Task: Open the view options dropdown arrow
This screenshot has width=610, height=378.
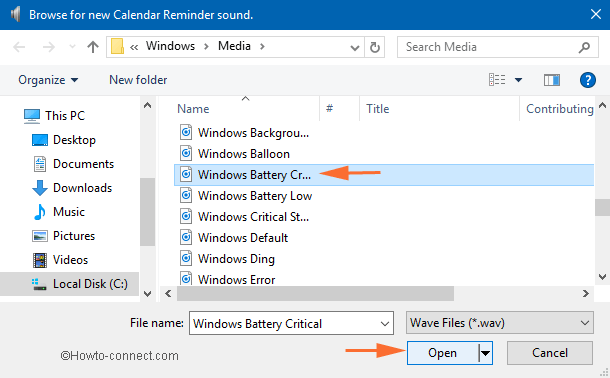Action: (x=518, y=80)
